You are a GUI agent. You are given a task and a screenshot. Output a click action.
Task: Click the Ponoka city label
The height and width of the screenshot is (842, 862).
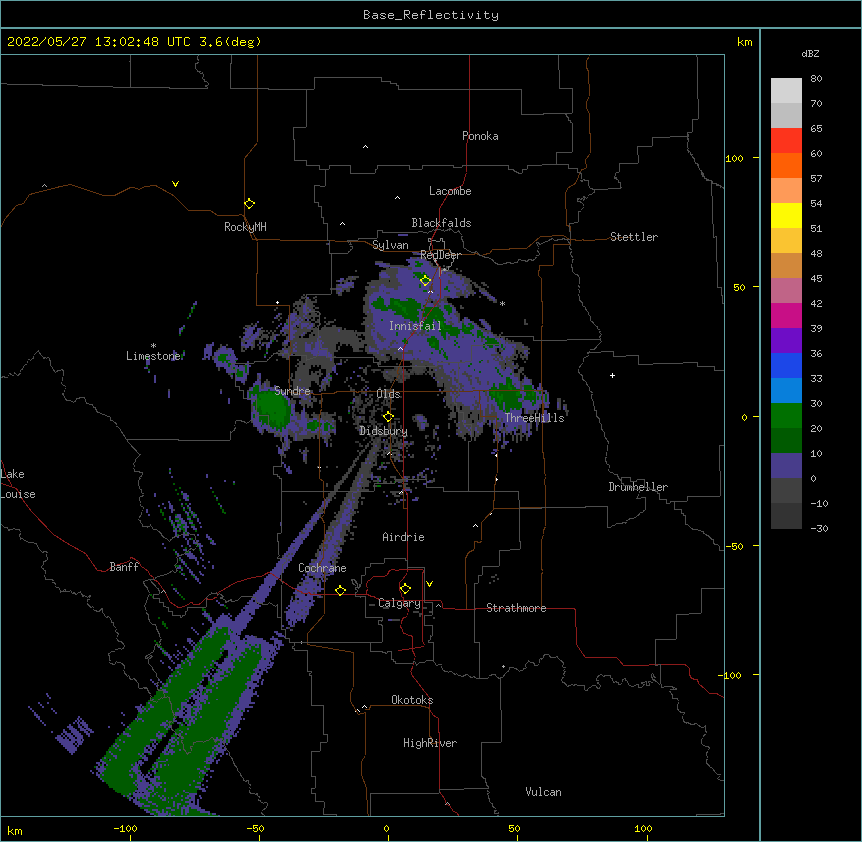[x=480, y=136]
